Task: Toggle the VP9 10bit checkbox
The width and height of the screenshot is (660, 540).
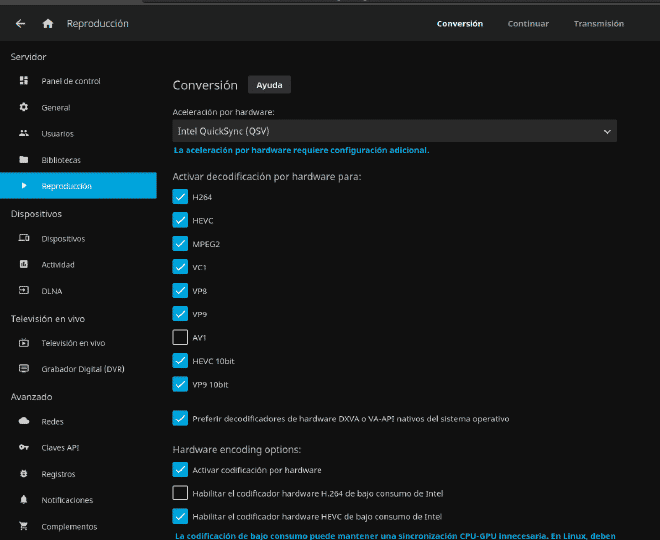Action: (x=180, y=384)
